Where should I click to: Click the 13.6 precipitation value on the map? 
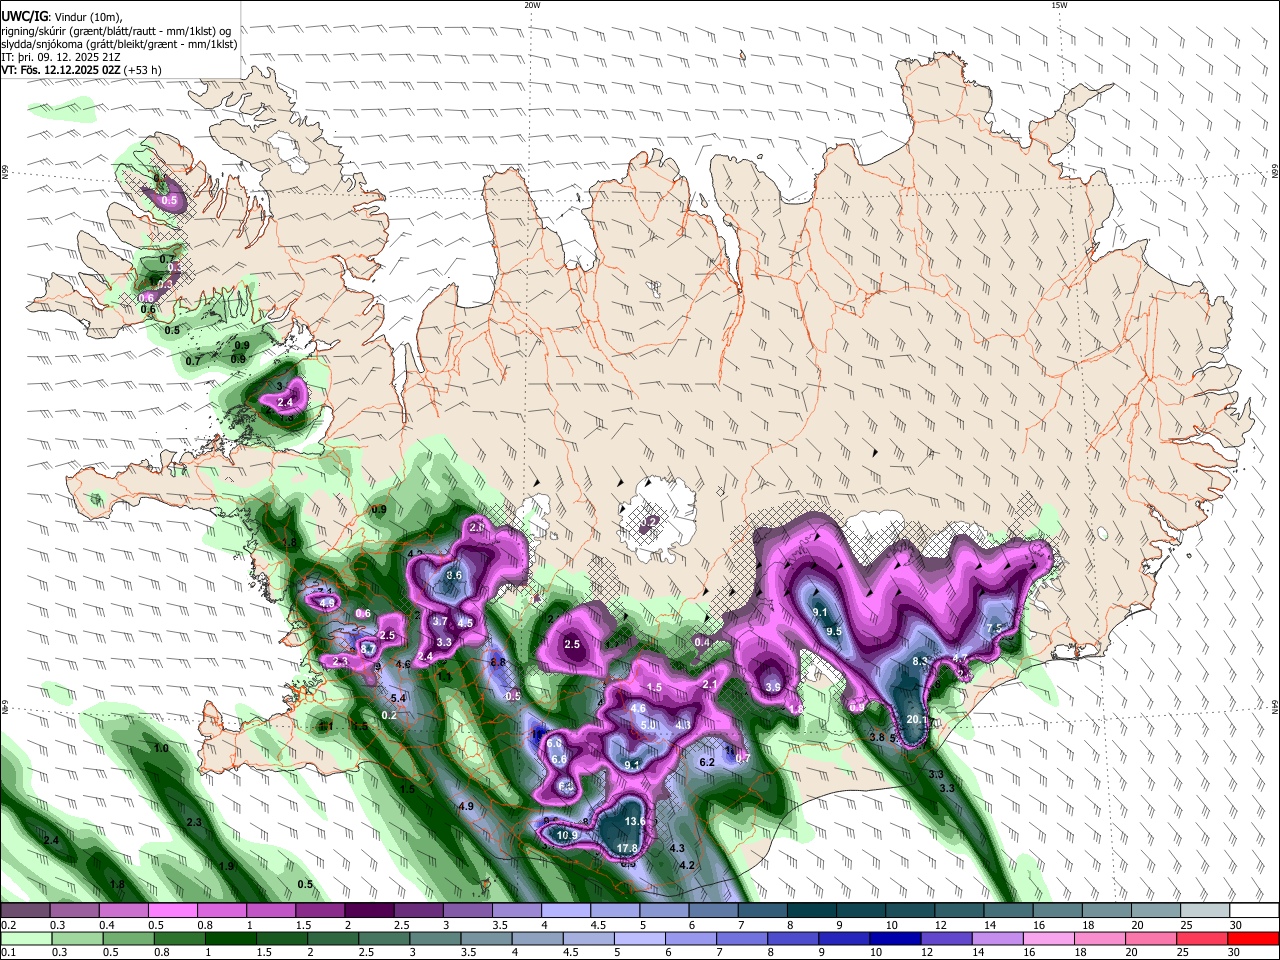click(635, 821)
